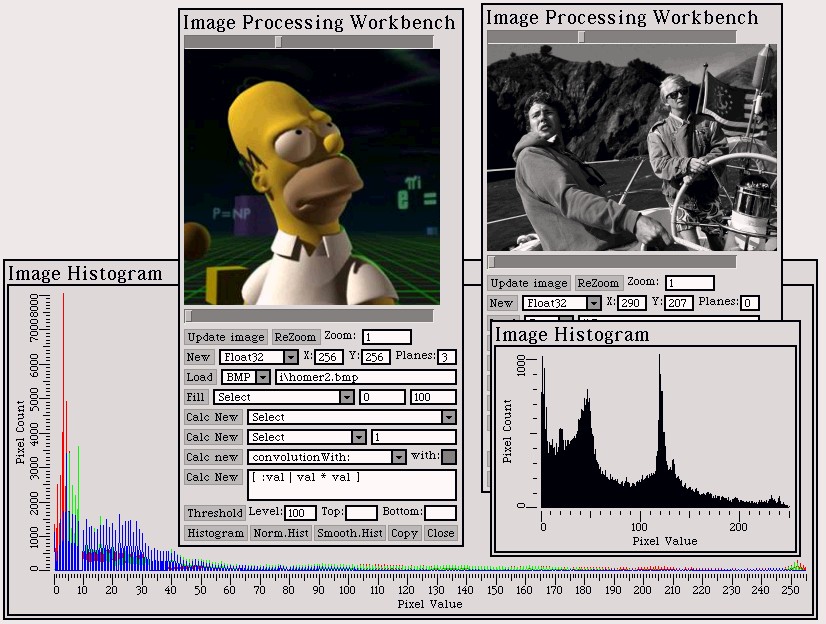Click Y field showing 256

[376, 357]
